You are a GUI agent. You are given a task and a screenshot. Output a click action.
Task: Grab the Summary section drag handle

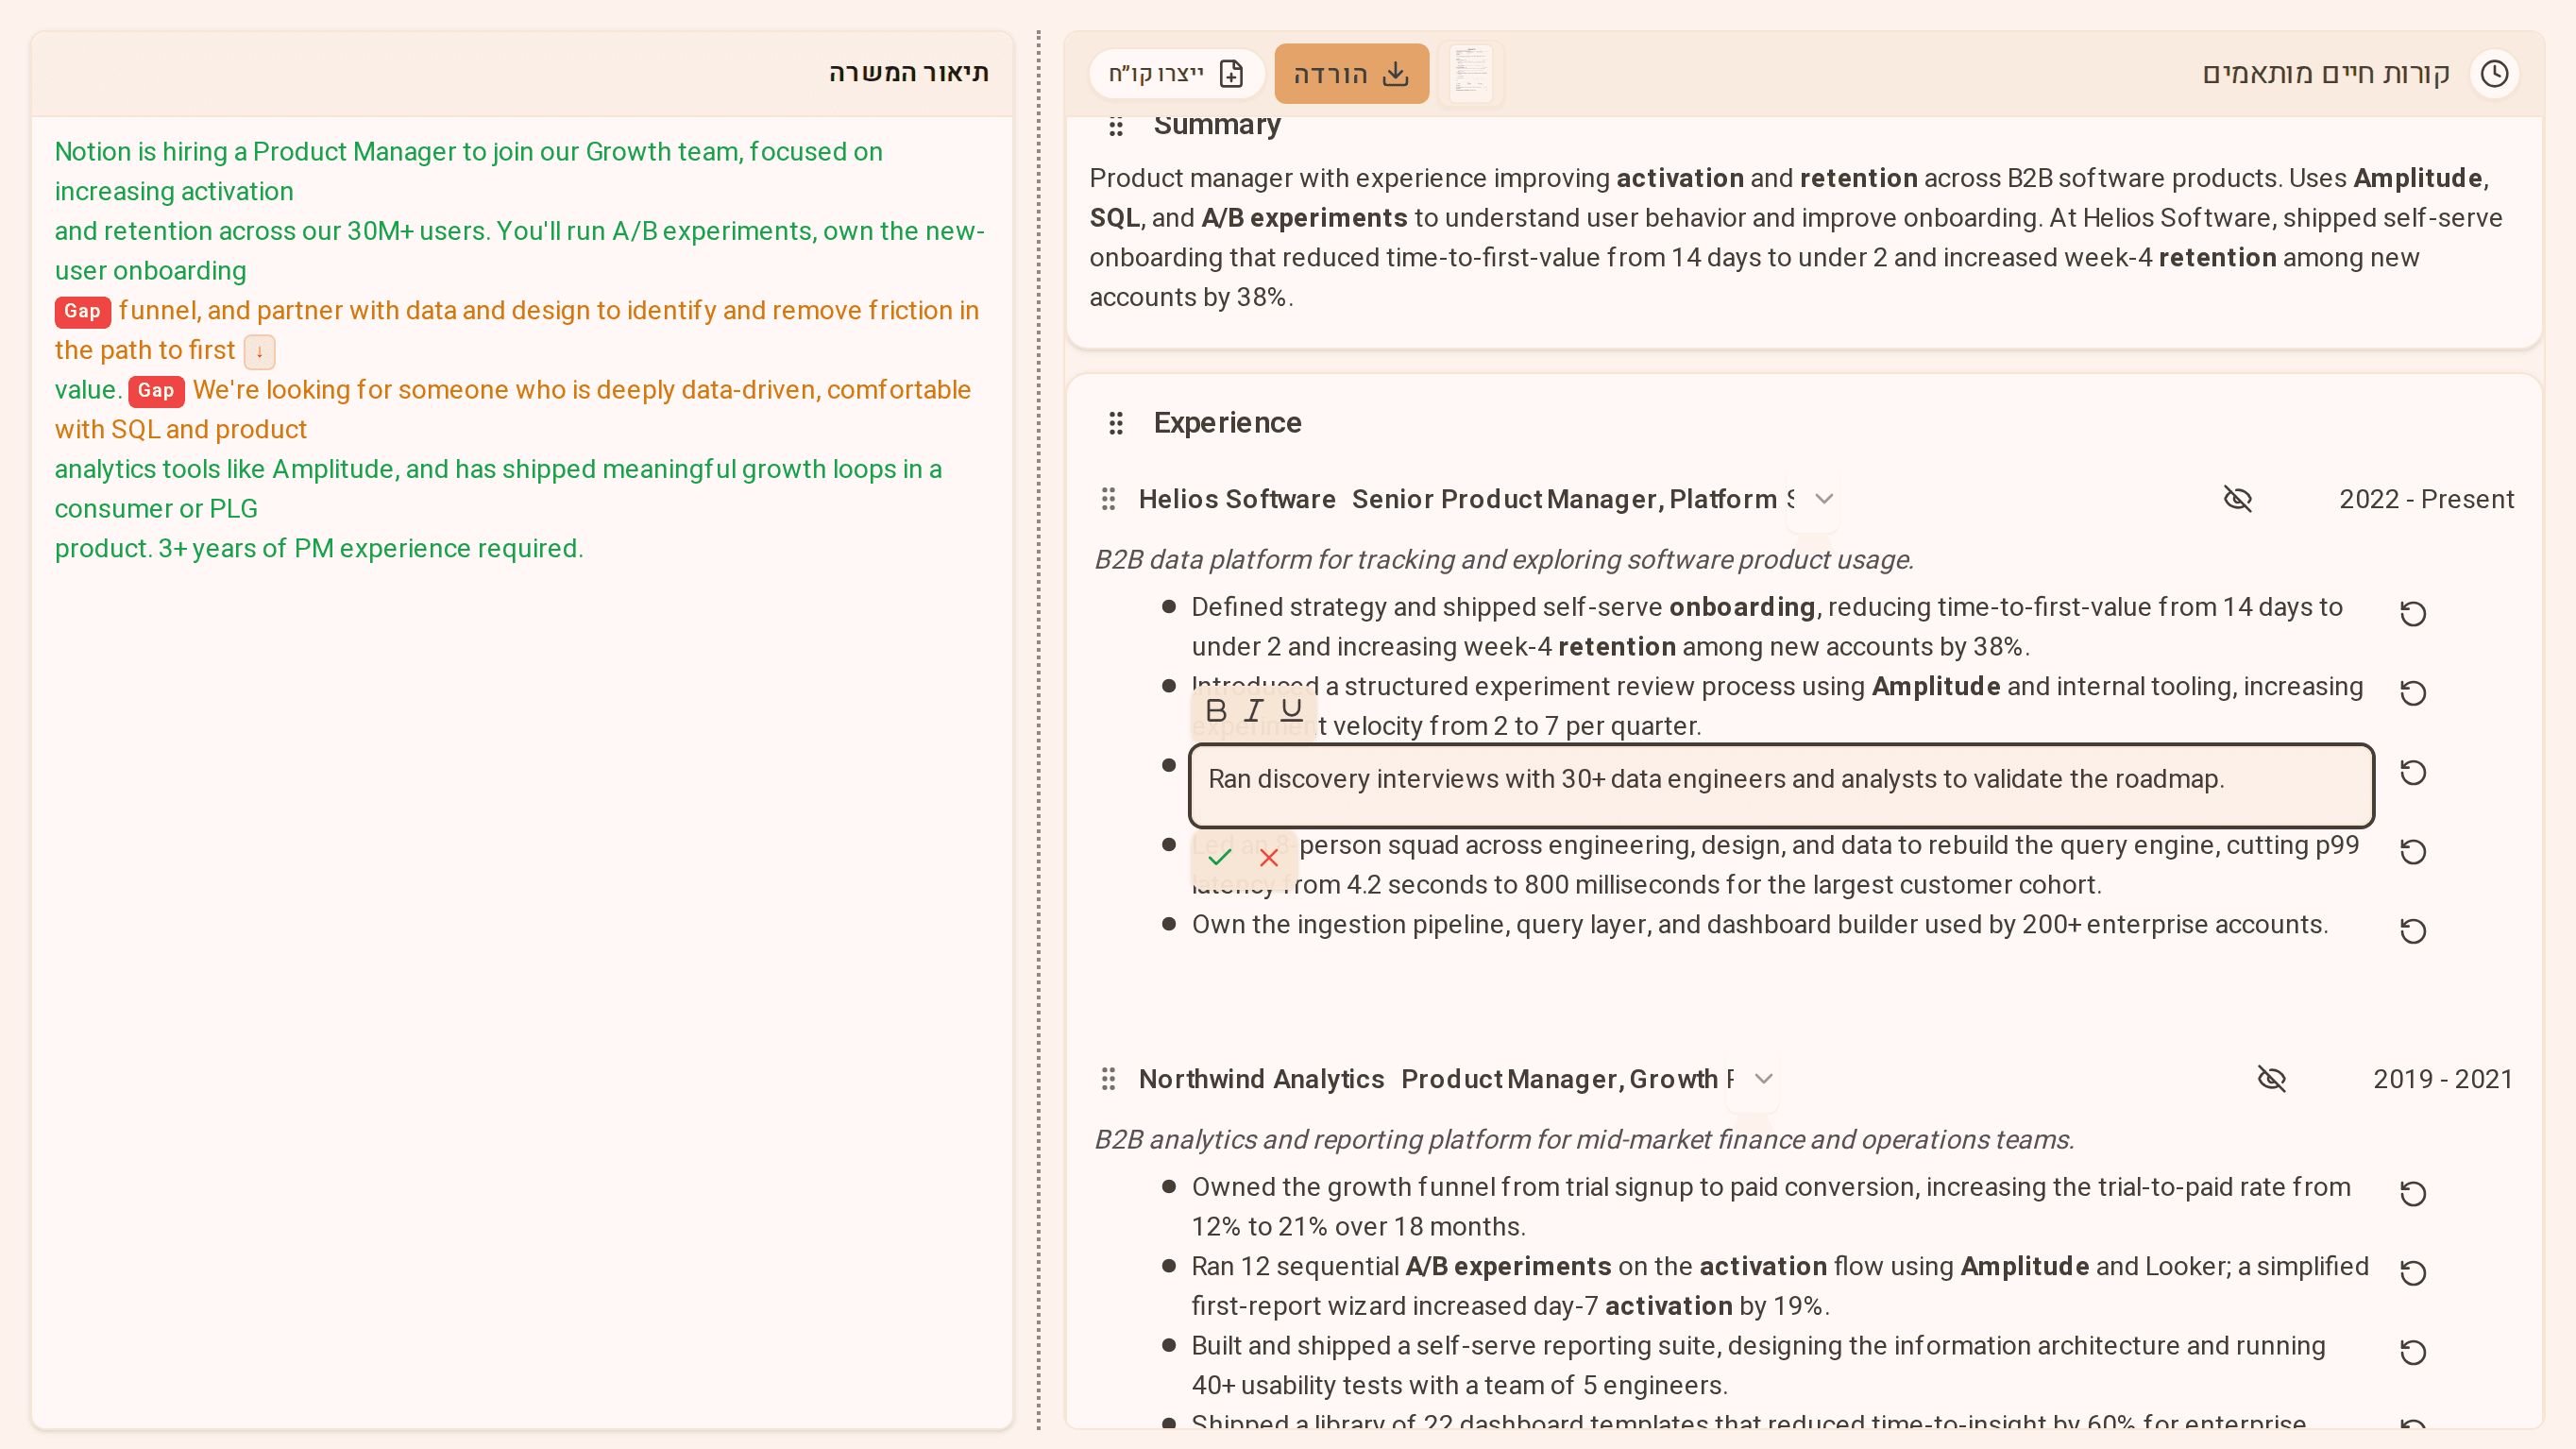point(1116,127)
